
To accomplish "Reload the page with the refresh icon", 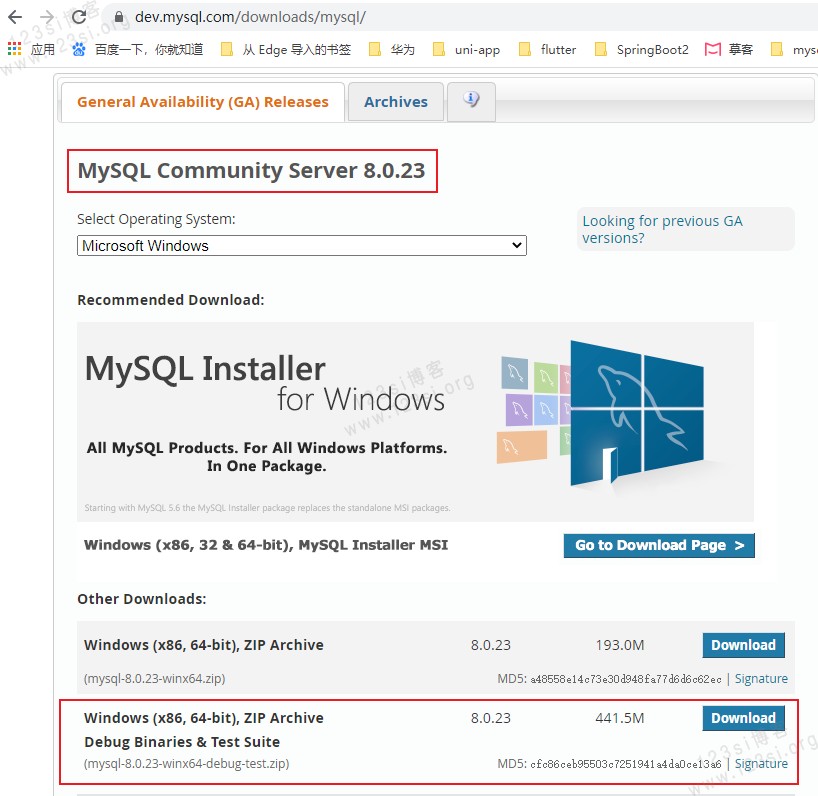I will click(x=79, y=17).
